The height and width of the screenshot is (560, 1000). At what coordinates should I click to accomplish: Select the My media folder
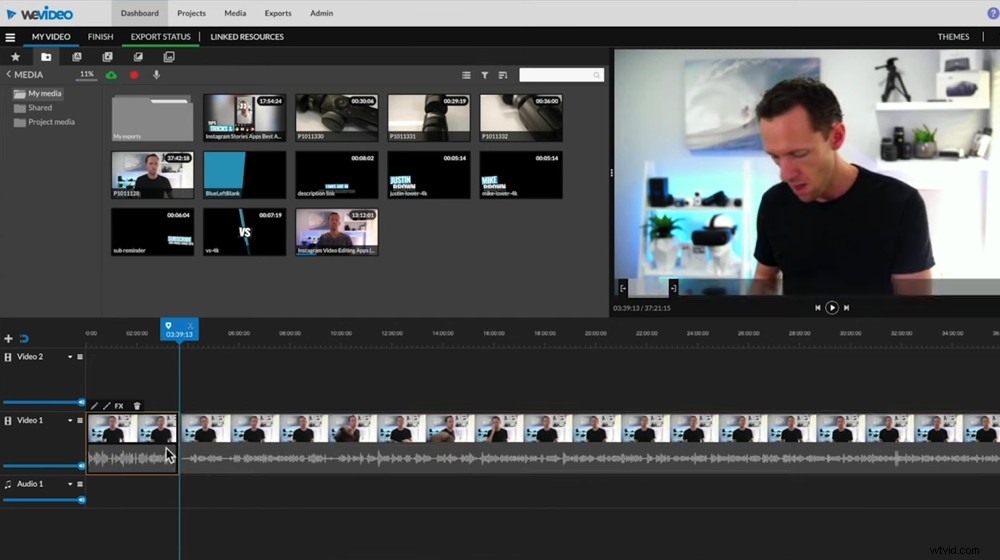click(x=38, y=94)
